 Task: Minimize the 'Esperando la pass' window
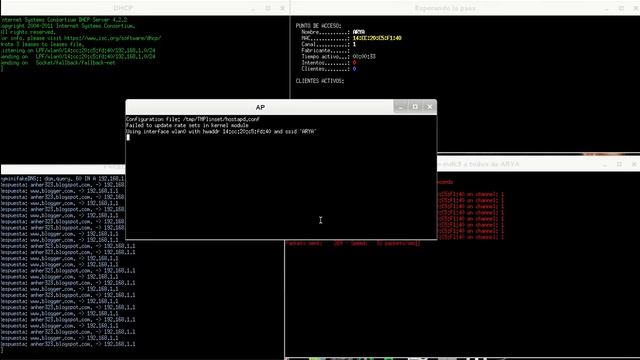pyautogui.click(x=607, y=8)
